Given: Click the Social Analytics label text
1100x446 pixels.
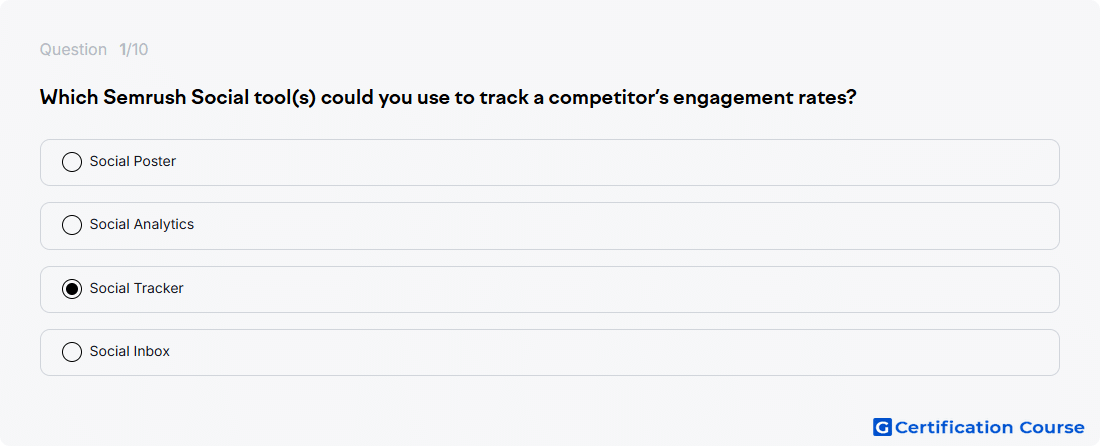Looking at the screenshot, I should 142,224.
